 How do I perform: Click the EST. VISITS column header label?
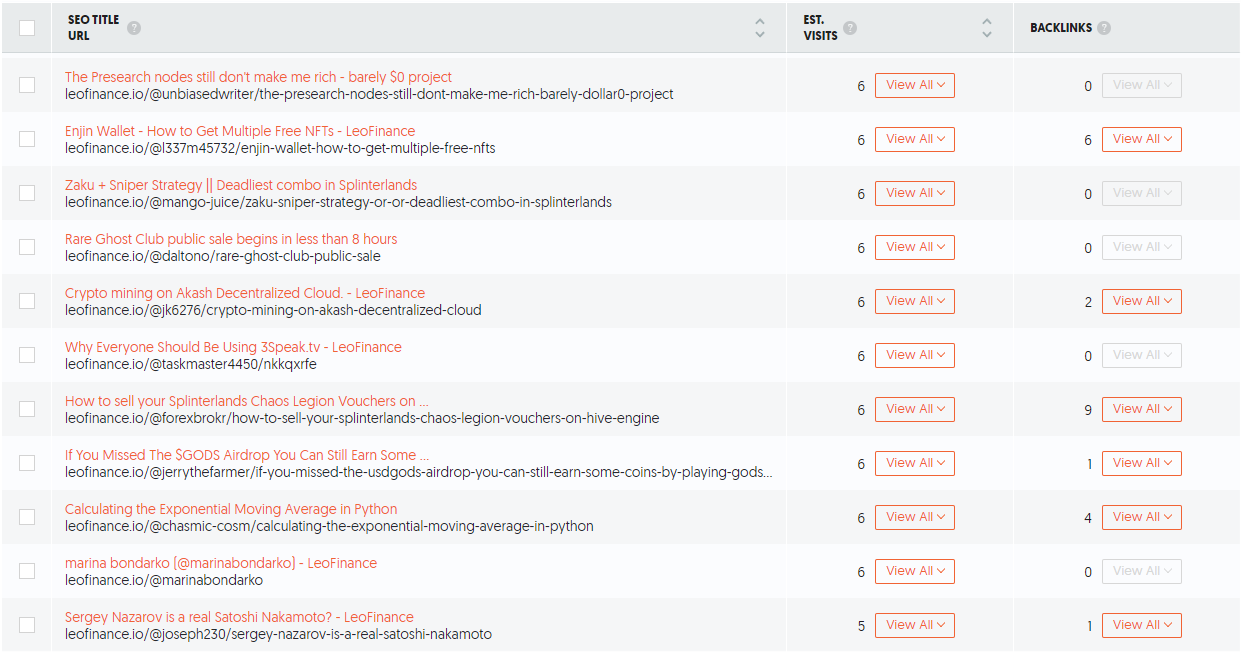(821, 28)
